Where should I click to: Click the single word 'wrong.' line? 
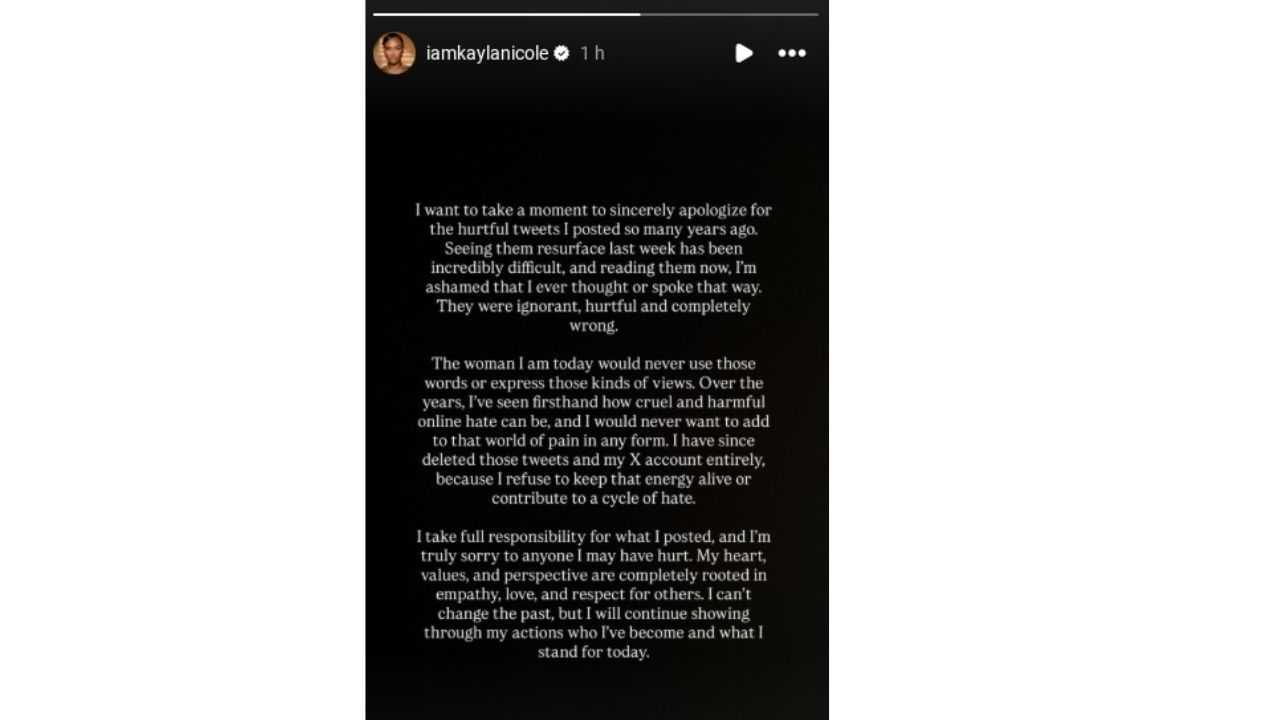(x=594, y=326)
